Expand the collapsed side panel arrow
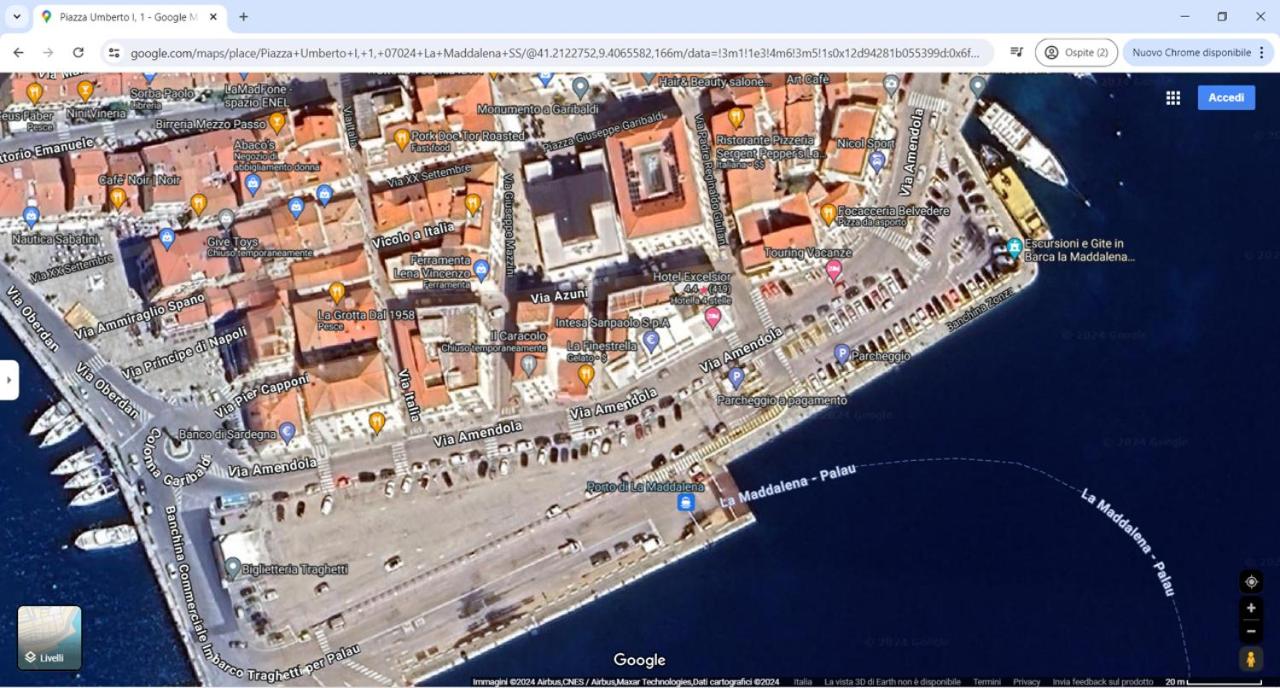The height and width of the screenshot is (688, 1280). [8, 380]
